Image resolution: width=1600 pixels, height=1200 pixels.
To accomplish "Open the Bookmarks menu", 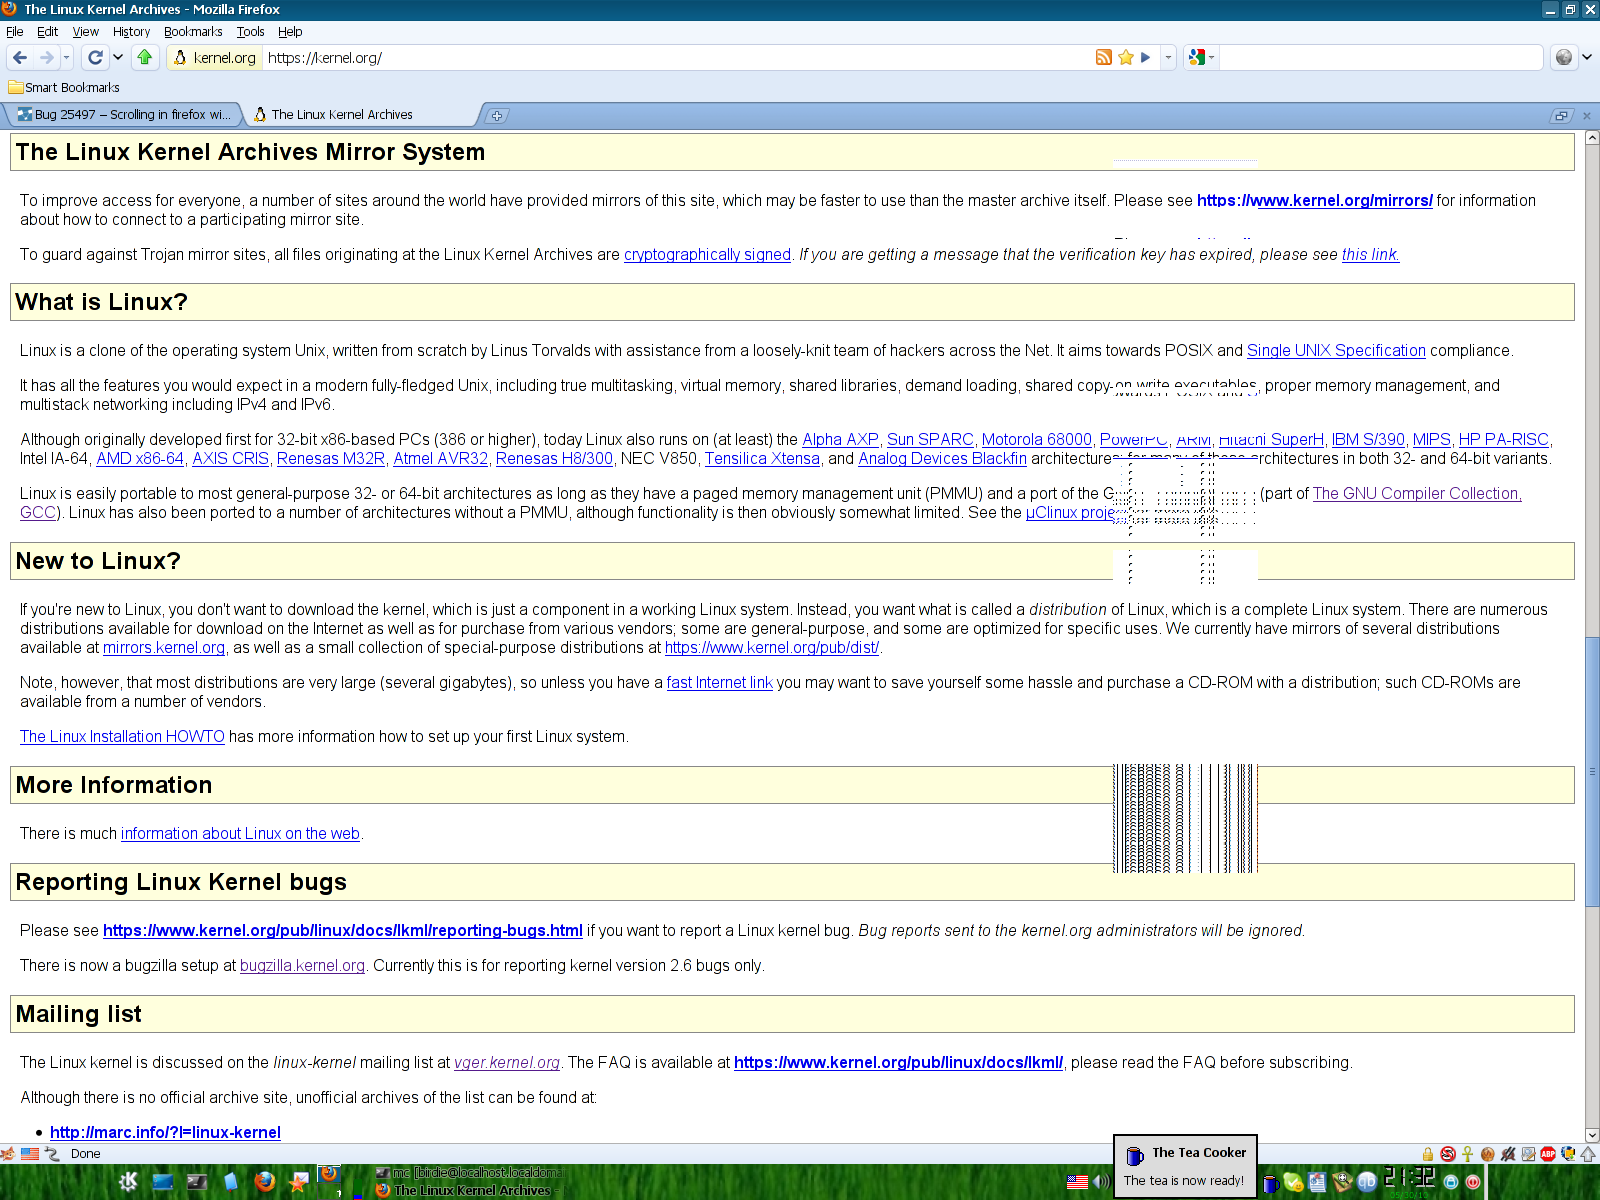I will [193, 32].
